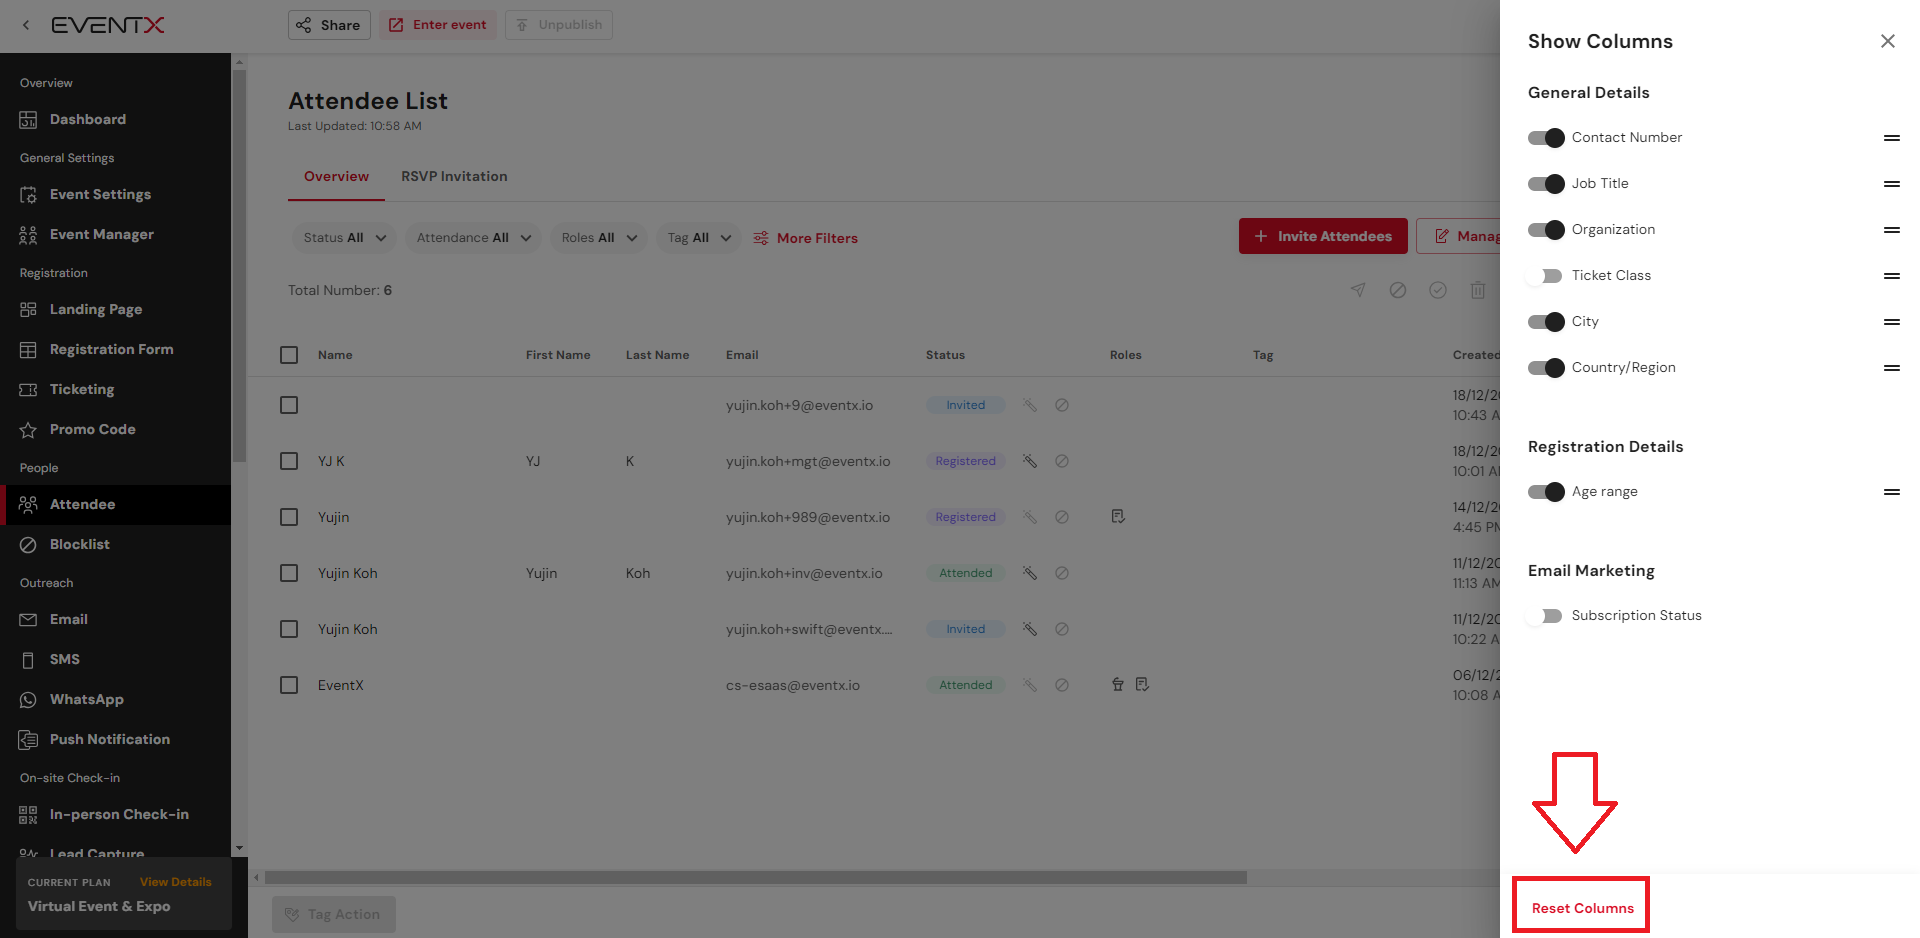
Task: Tick the checkbox for Yujin row
Action: point(289,517)
